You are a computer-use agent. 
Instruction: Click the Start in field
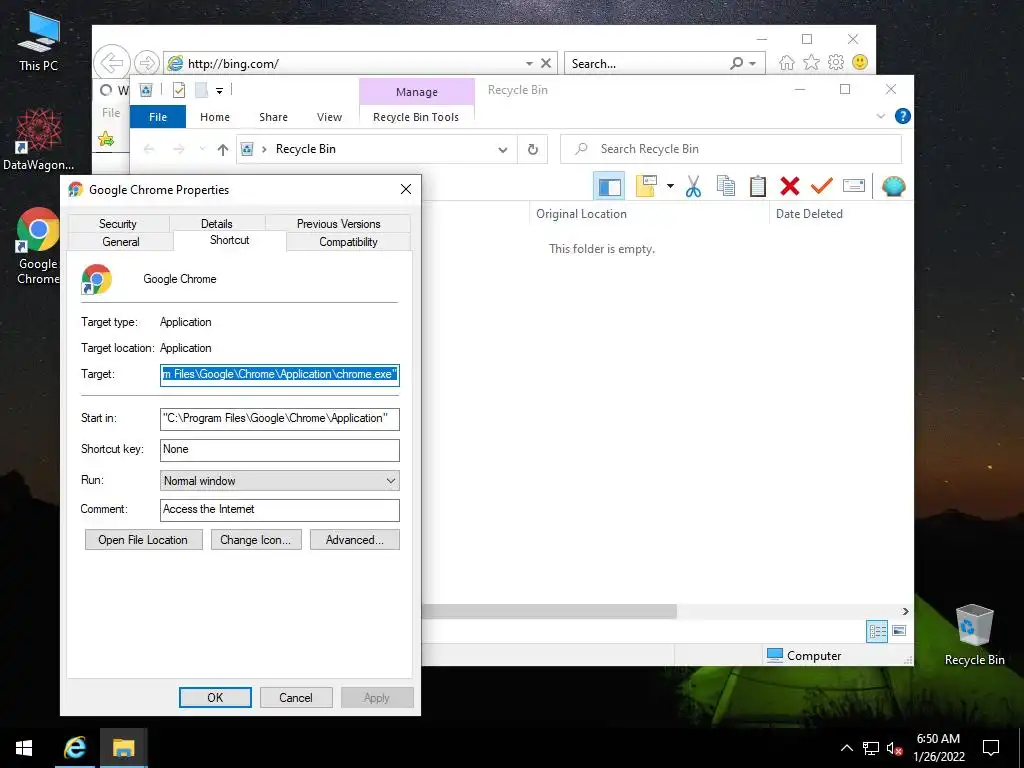[280, 419]
